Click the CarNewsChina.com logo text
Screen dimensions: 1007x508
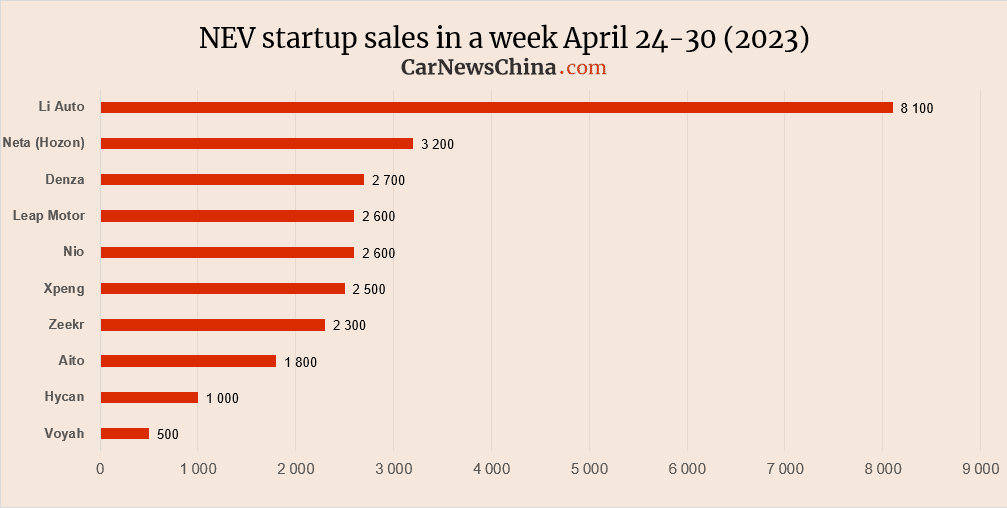click(x=503, y=68)
